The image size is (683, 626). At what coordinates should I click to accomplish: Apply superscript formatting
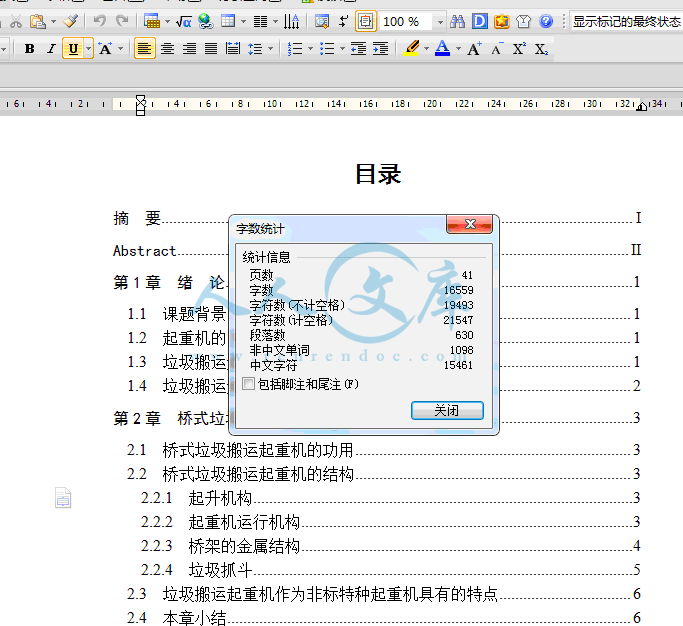pos(518,48)
